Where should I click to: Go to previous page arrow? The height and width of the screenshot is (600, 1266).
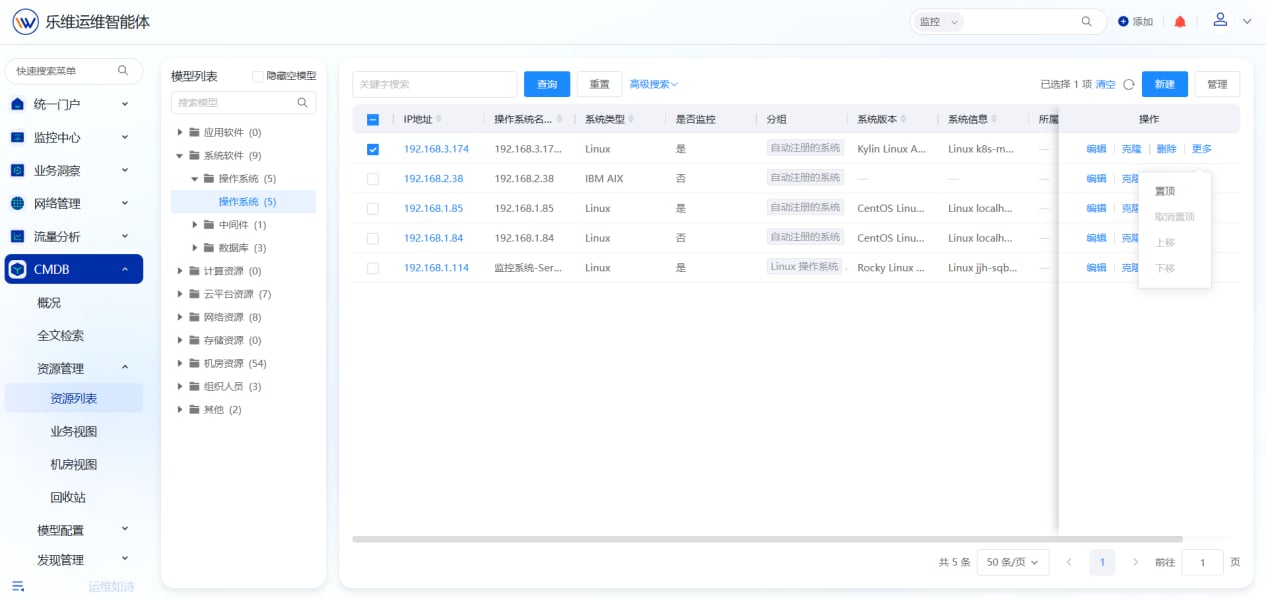(x=1069, y=562)
